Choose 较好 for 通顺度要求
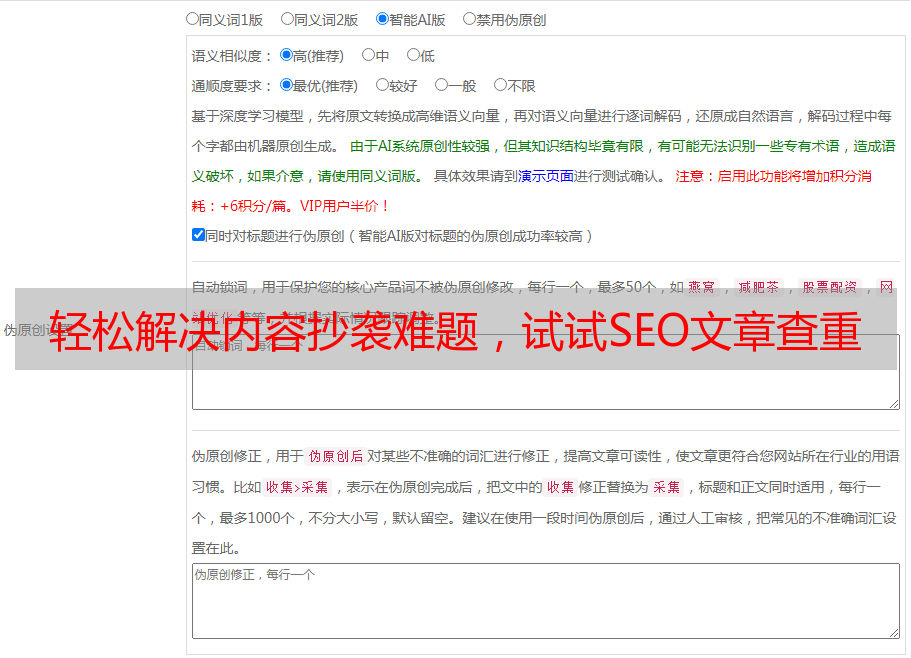The image size is (911, 658). [382, 85]
